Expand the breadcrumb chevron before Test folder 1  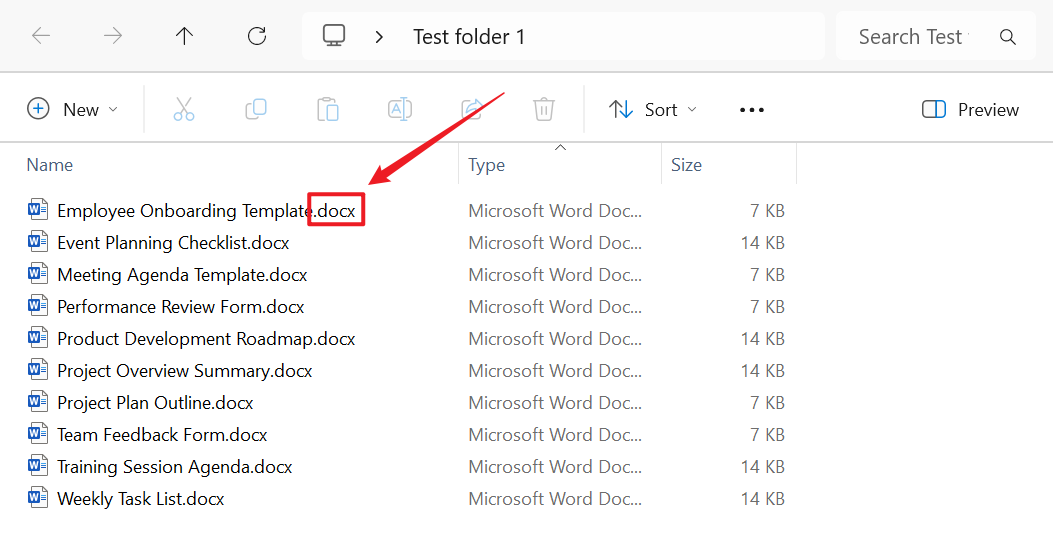point(379,37)
